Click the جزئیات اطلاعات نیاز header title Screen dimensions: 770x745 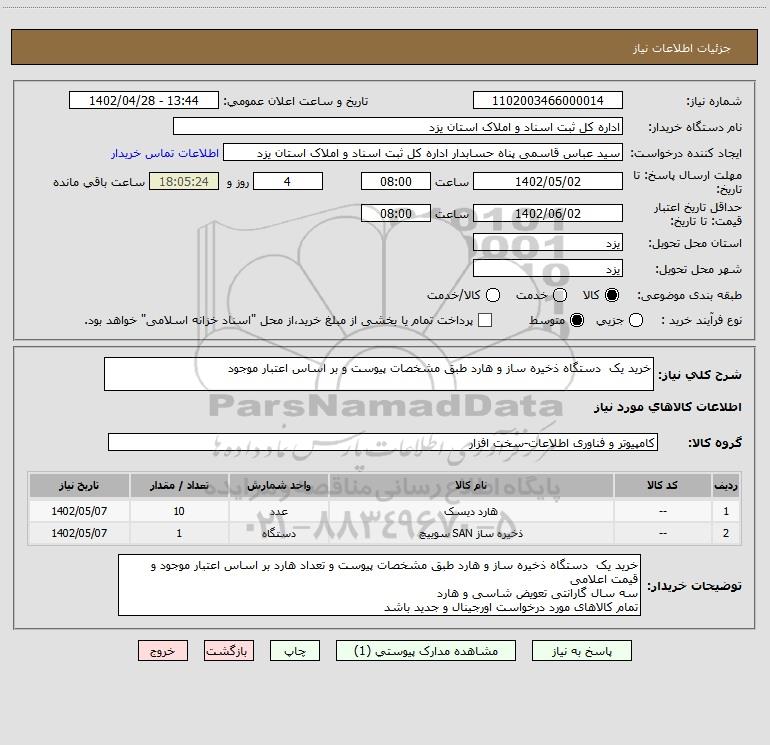tap(681, 48)
